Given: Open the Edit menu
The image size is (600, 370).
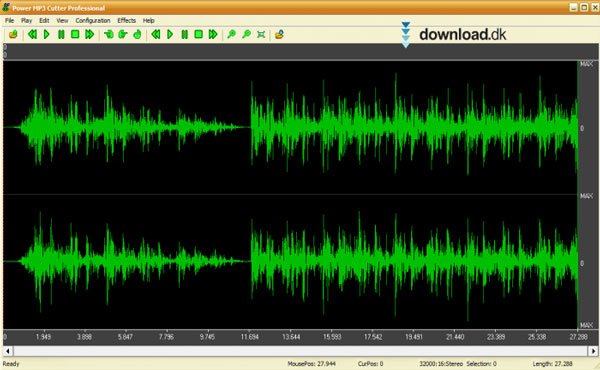Looking at the screenshot, I should 44,20.
